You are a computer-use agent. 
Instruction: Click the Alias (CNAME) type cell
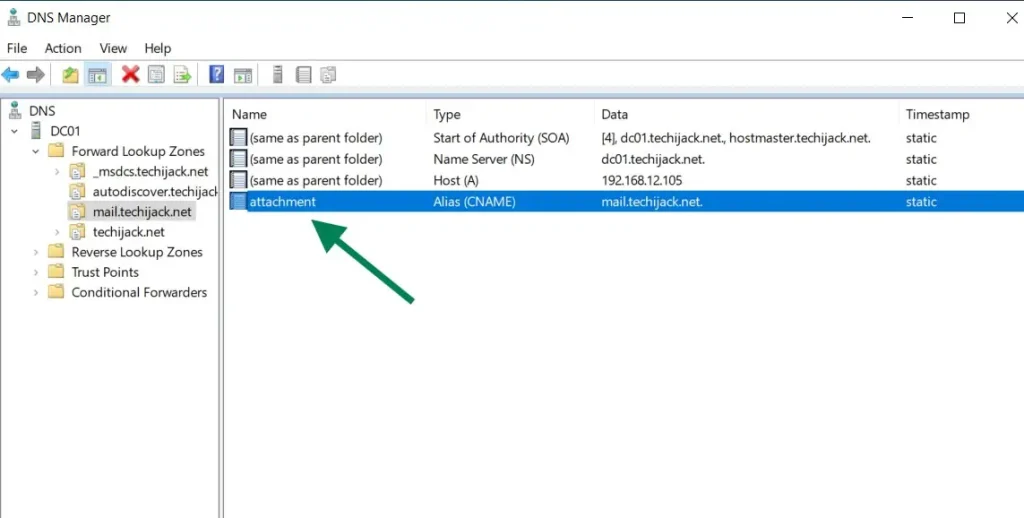pyautogui.click(x=474, y=202)
